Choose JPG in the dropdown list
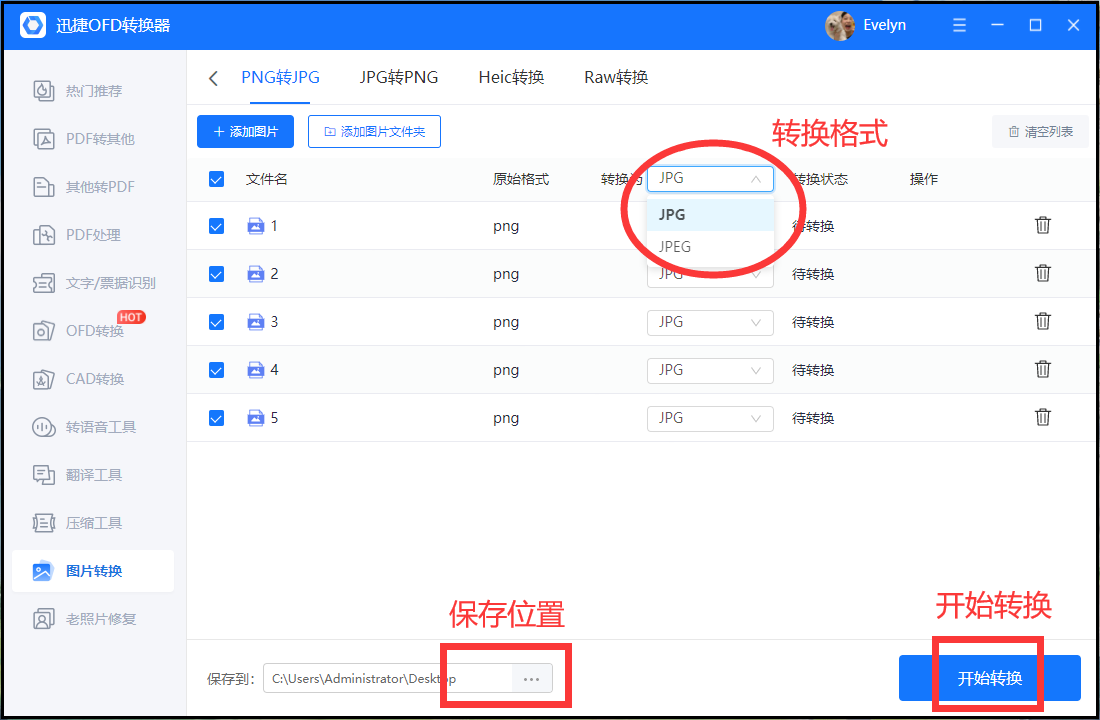The image size is (1100, 720). (710, 215)
